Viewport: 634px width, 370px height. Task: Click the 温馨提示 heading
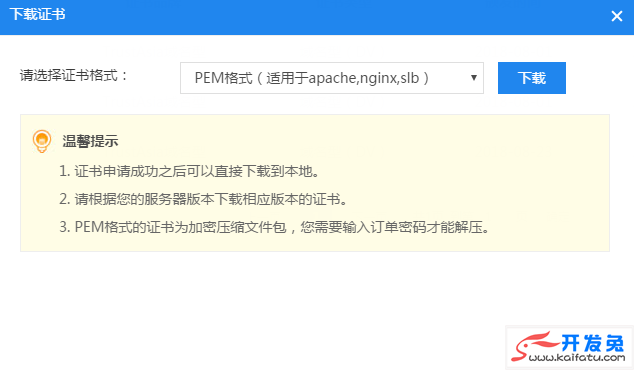click(90, 141)
